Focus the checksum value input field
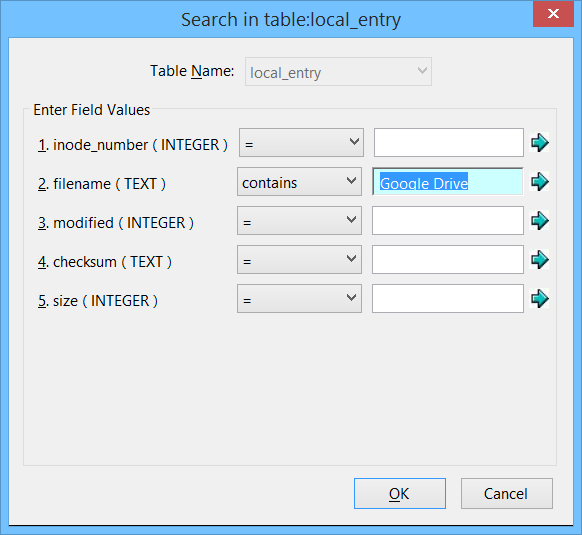Viewport: 582px width, 535px height. (448, 260)
